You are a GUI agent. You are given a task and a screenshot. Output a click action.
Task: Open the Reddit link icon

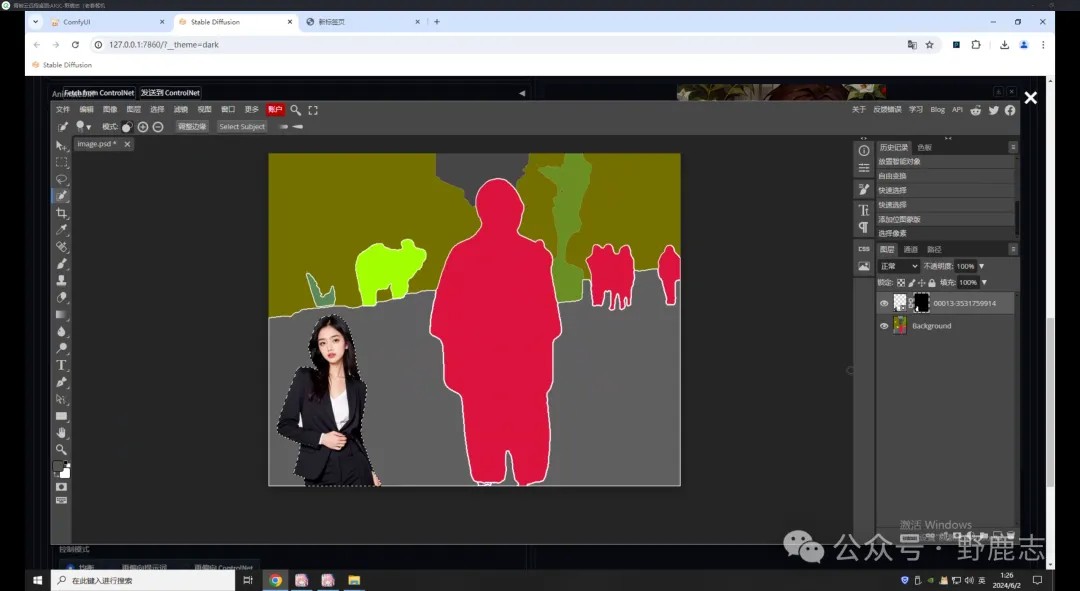[x=975, y=110]
